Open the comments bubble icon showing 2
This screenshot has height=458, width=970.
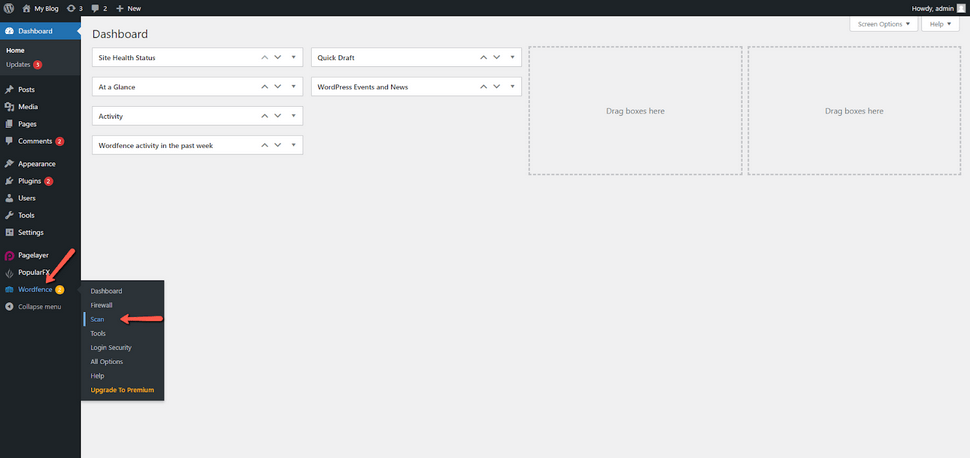[x=95, y=9]
